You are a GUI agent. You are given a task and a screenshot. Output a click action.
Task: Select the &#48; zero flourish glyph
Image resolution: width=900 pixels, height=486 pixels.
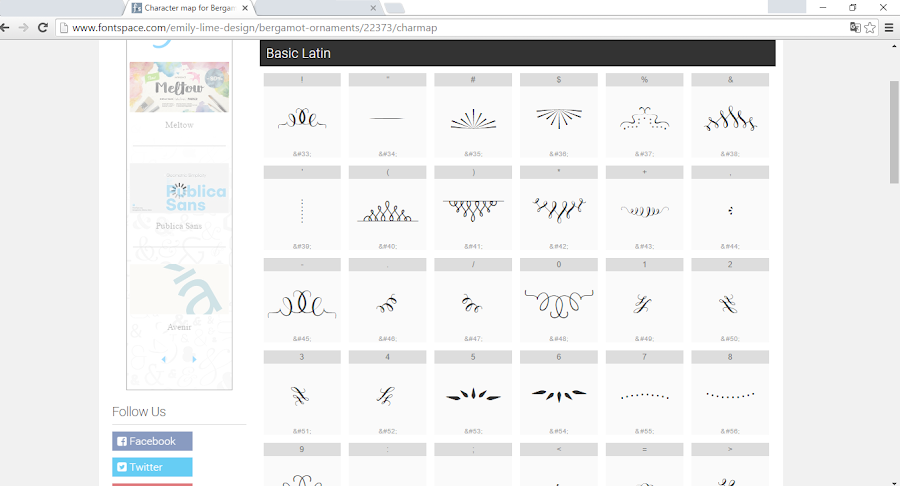[x=558, y=304]
